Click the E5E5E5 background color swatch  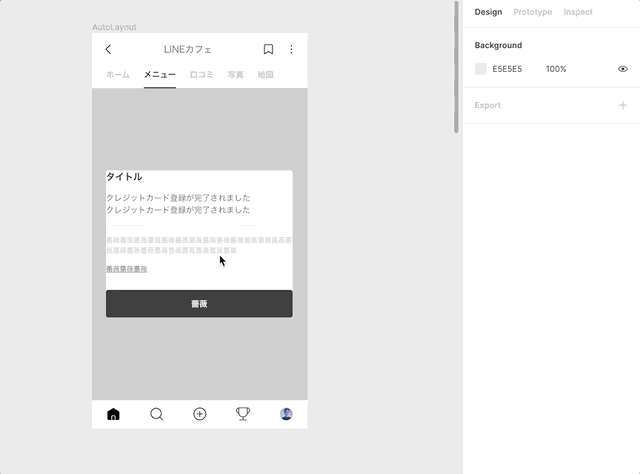[481, 69]
